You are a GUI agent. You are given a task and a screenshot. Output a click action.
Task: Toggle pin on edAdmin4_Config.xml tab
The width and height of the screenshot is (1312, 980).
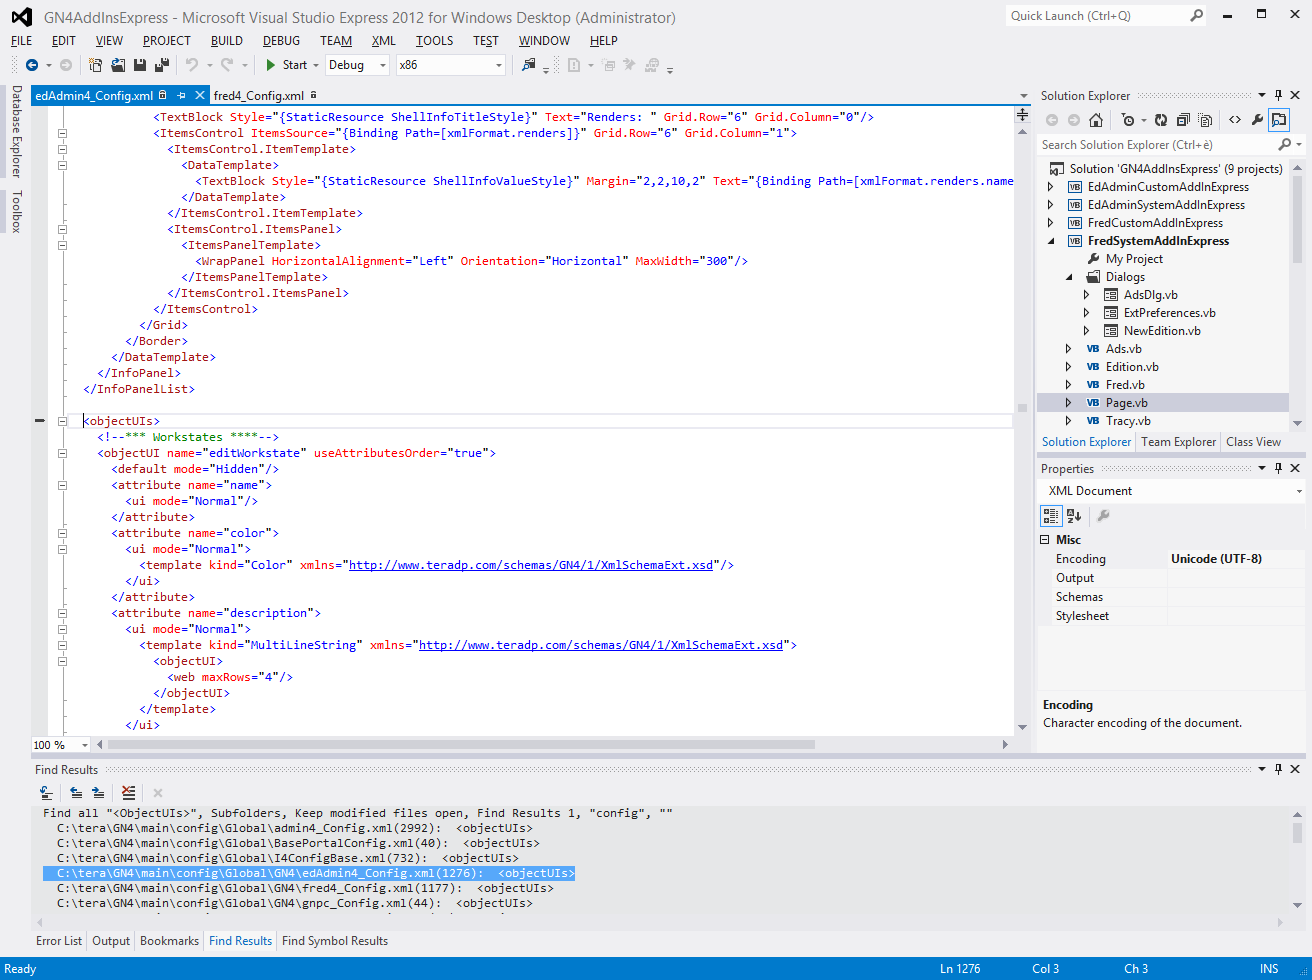coord(181,96)
